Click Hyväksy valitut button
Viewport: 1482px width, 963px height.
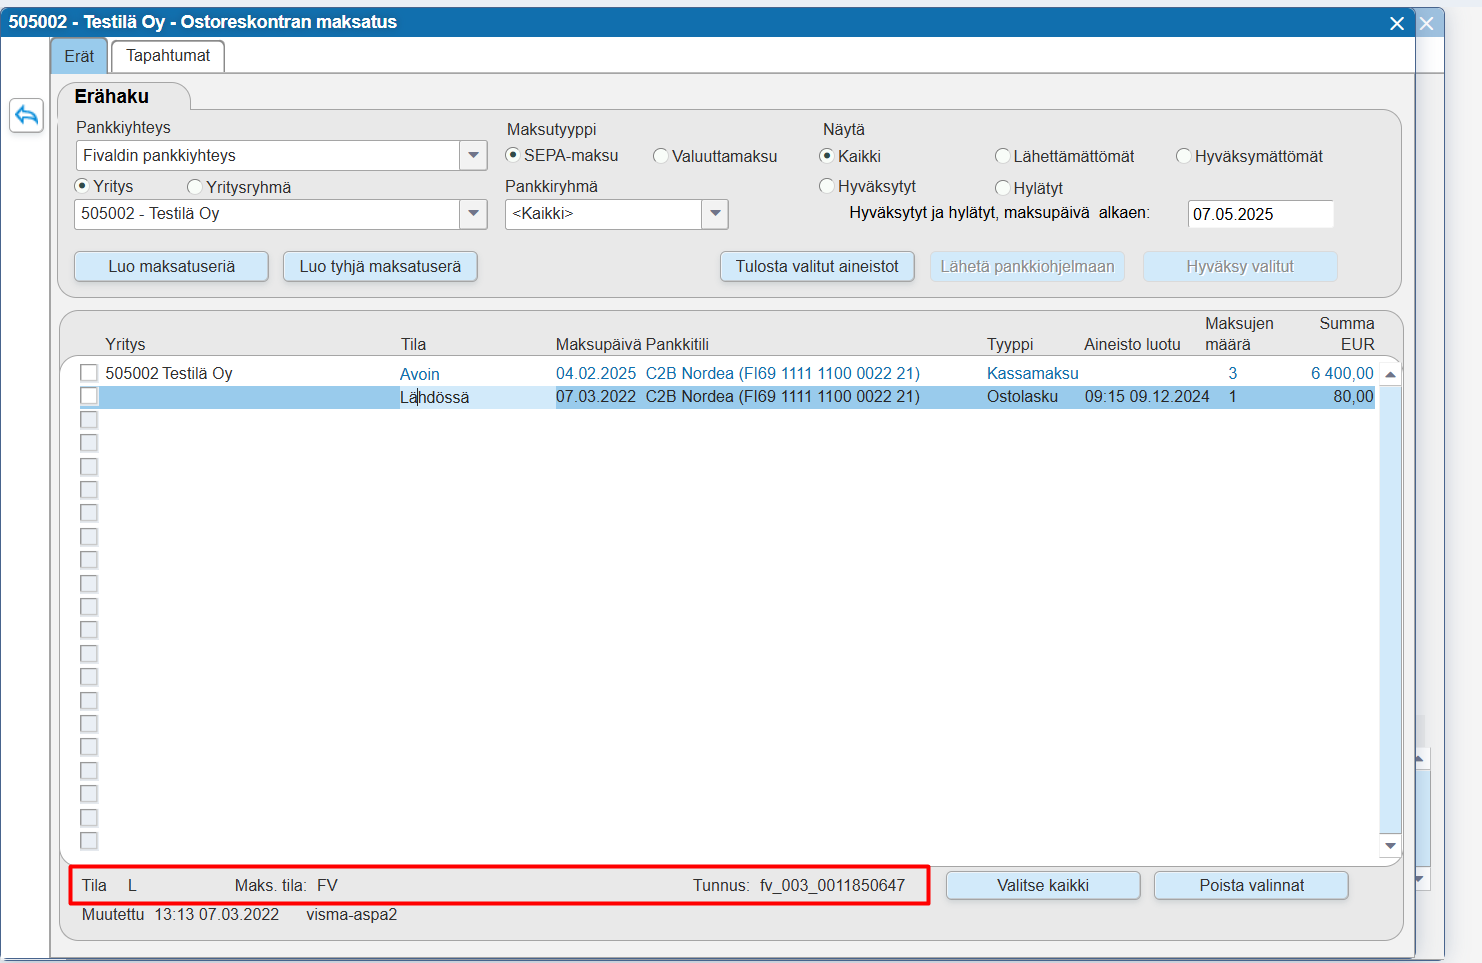(x=1240, y=266)
